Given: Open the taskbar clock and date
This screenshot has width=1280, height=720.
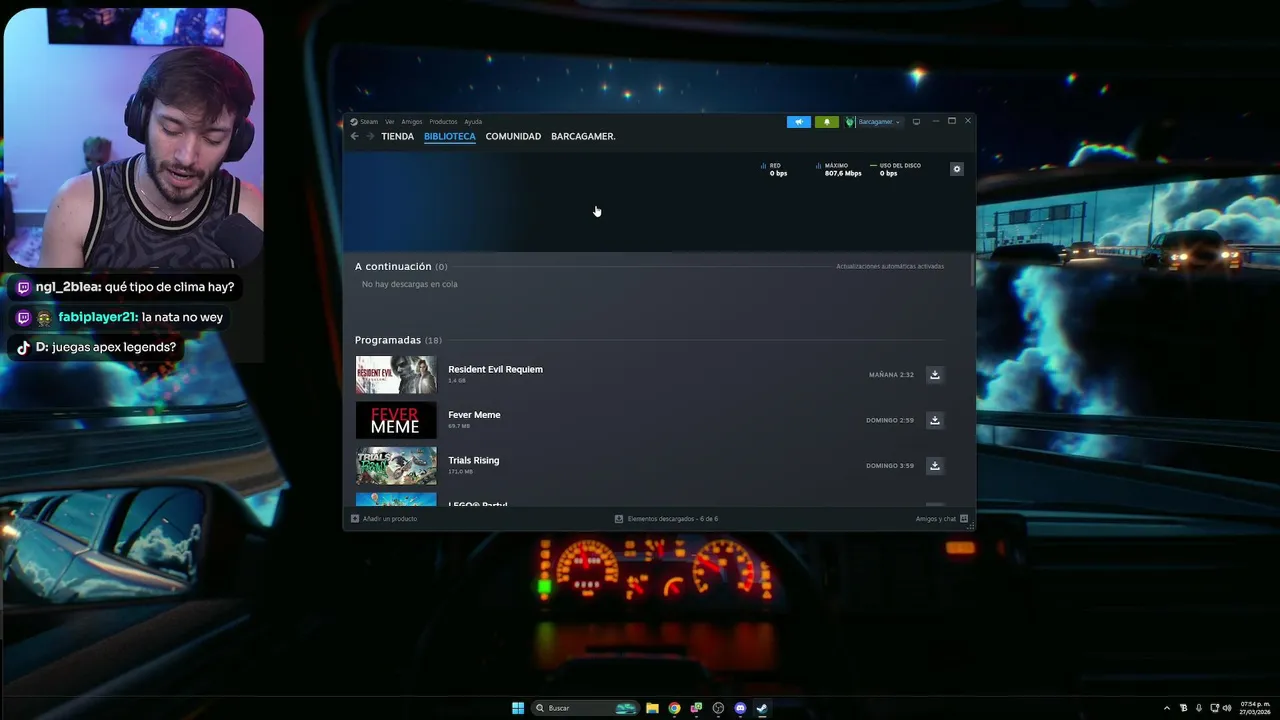Looking at the screenshot, I should point(1254,708).
